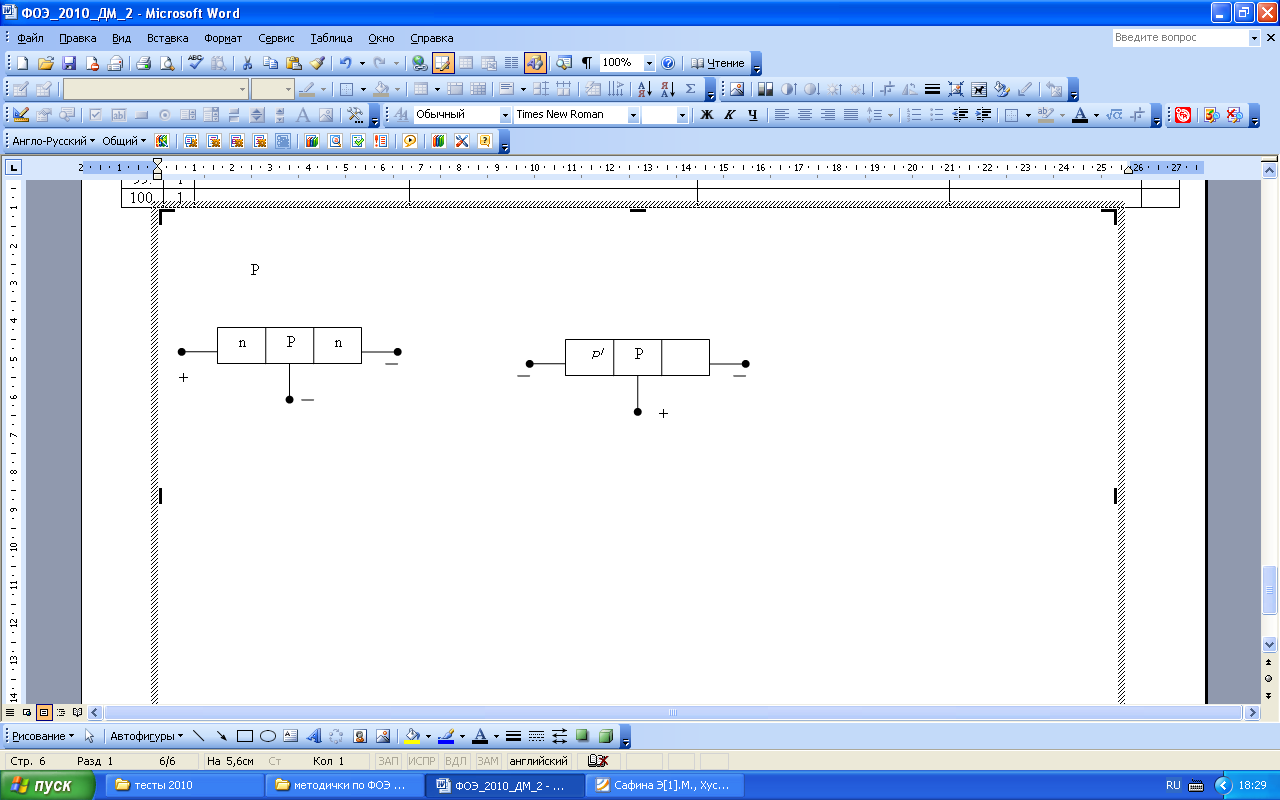The image size is (1280, 800).
Task: Select the Oval drawing tool
Action: click(268, 736)
